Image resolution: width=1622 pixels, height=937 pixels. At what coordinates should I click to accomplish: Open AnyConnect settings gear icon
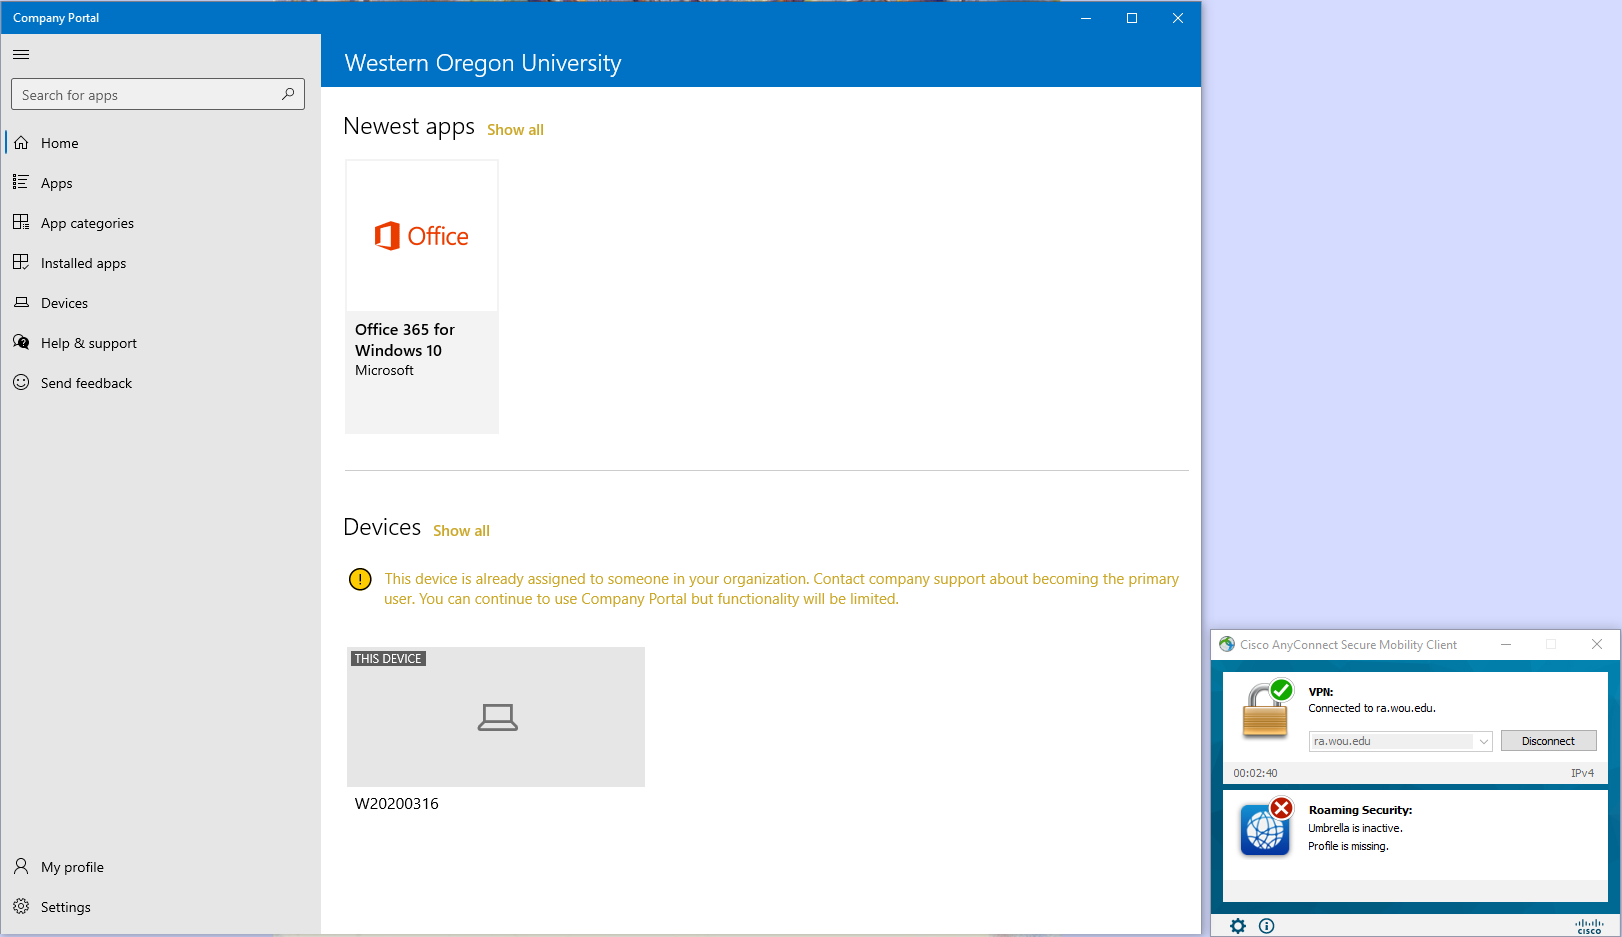tap(1238, 926)
